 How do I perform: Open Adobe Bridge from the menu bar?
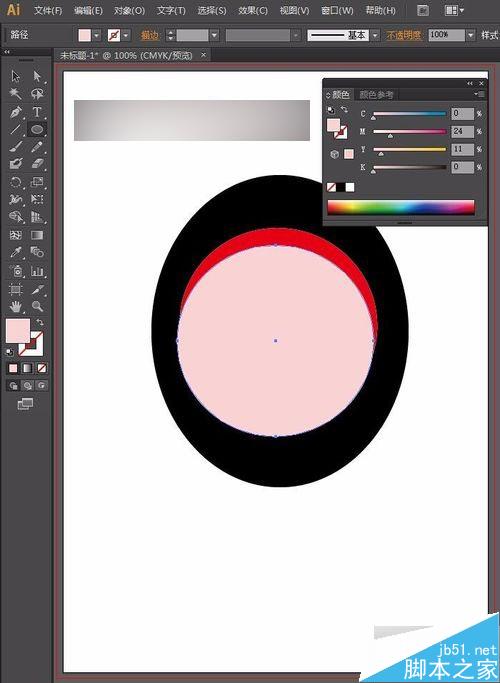422,10
